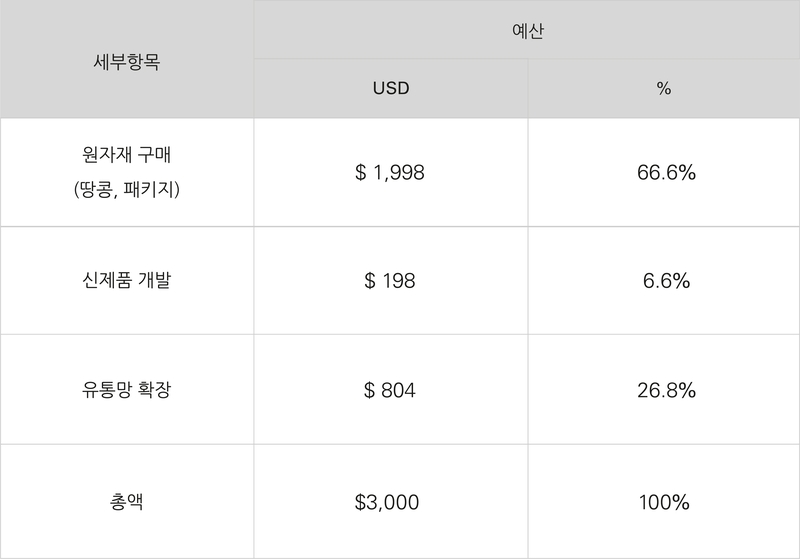Click the USD column header

pyautogui.click(x=390, y=88)
